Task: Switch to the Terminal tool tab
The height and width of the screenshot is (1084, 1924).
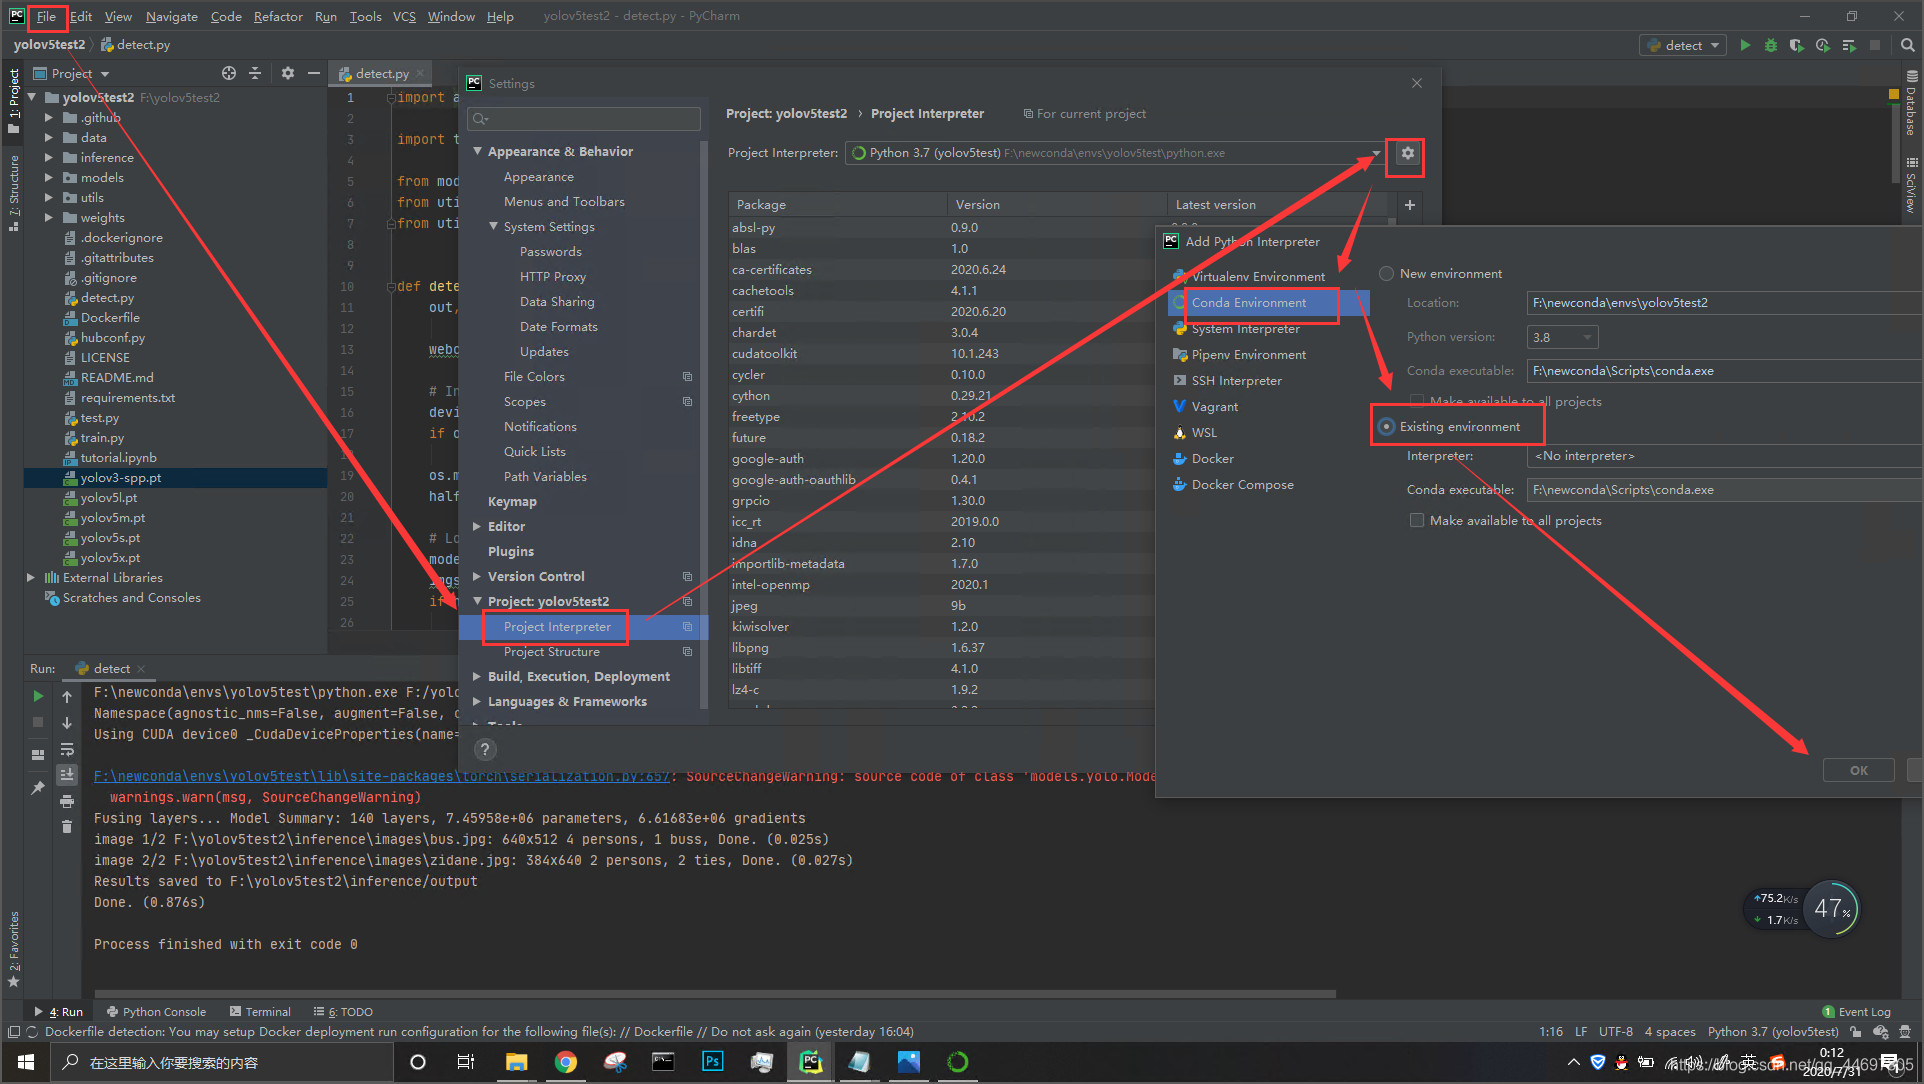Action: (x=260, y=1012)
